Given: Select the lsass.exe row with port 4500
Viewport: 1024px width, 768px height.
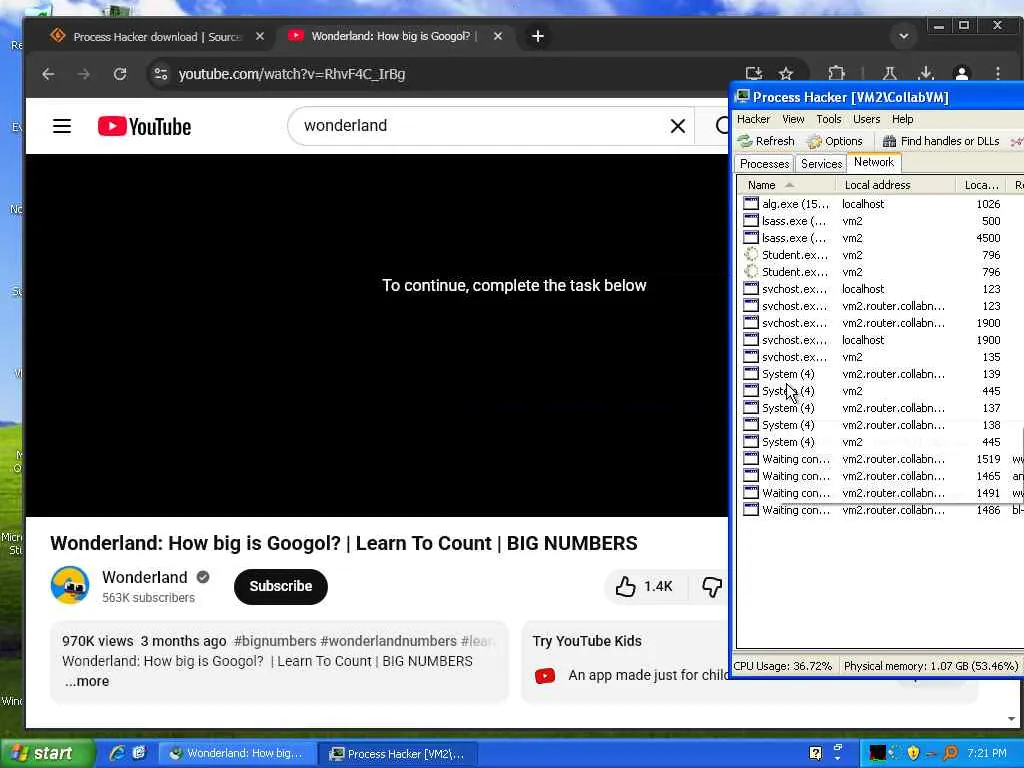Looking at the screenshot, I should 879,238.
